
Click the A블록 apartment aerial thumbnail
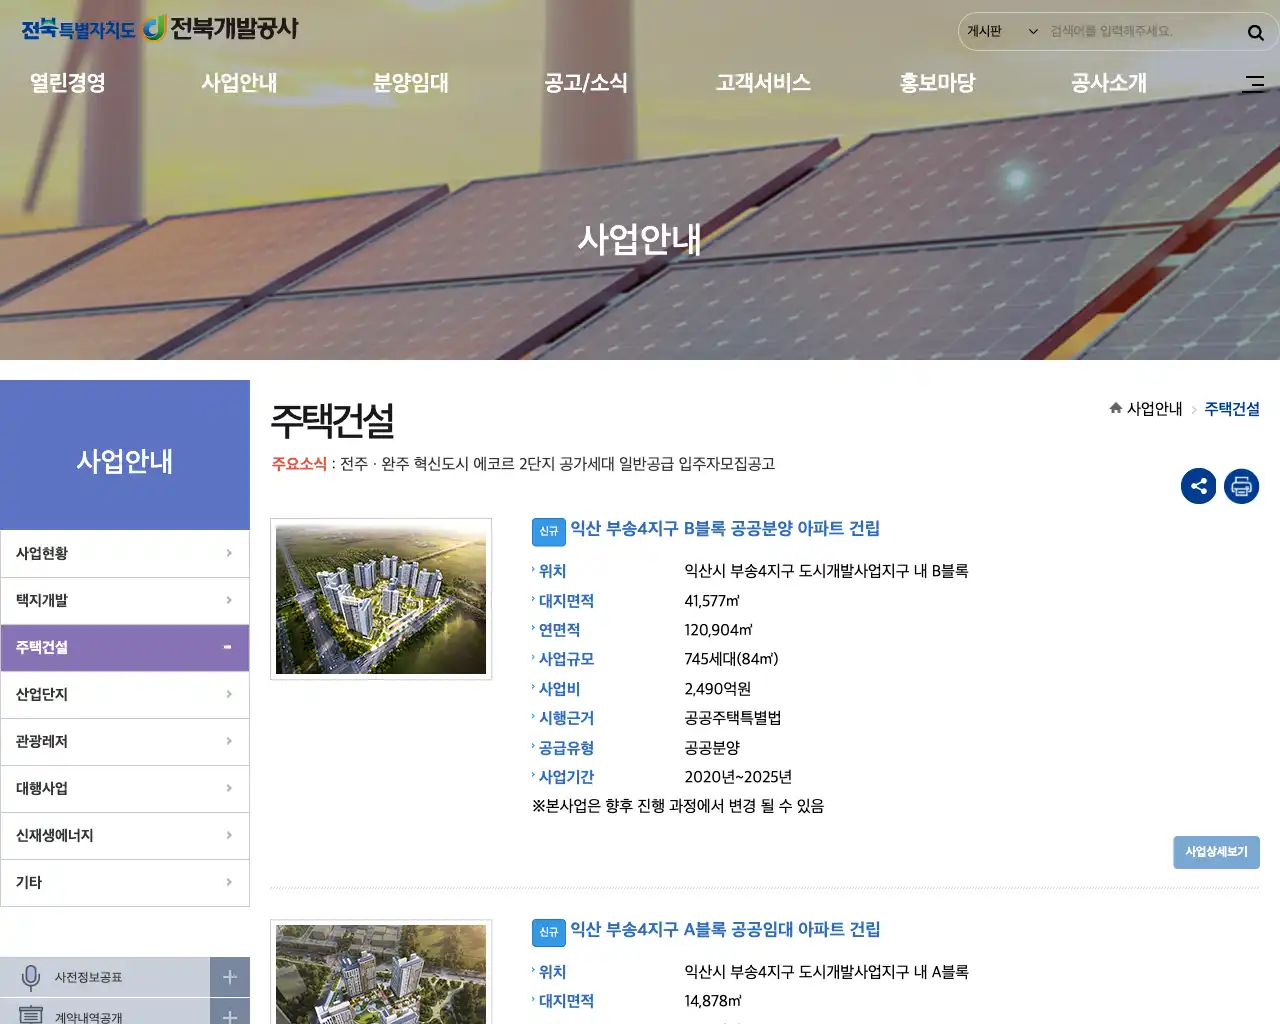point(381,973)
